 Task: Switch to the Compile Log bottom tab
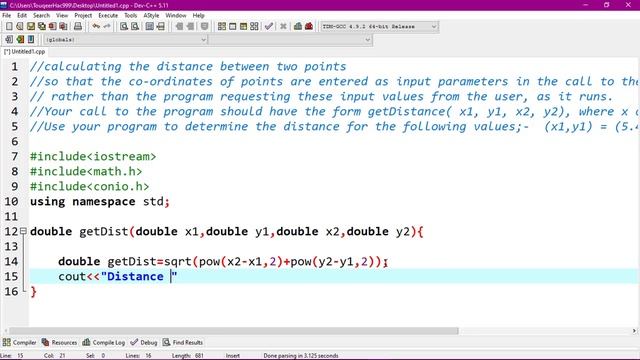click(104, 342)
